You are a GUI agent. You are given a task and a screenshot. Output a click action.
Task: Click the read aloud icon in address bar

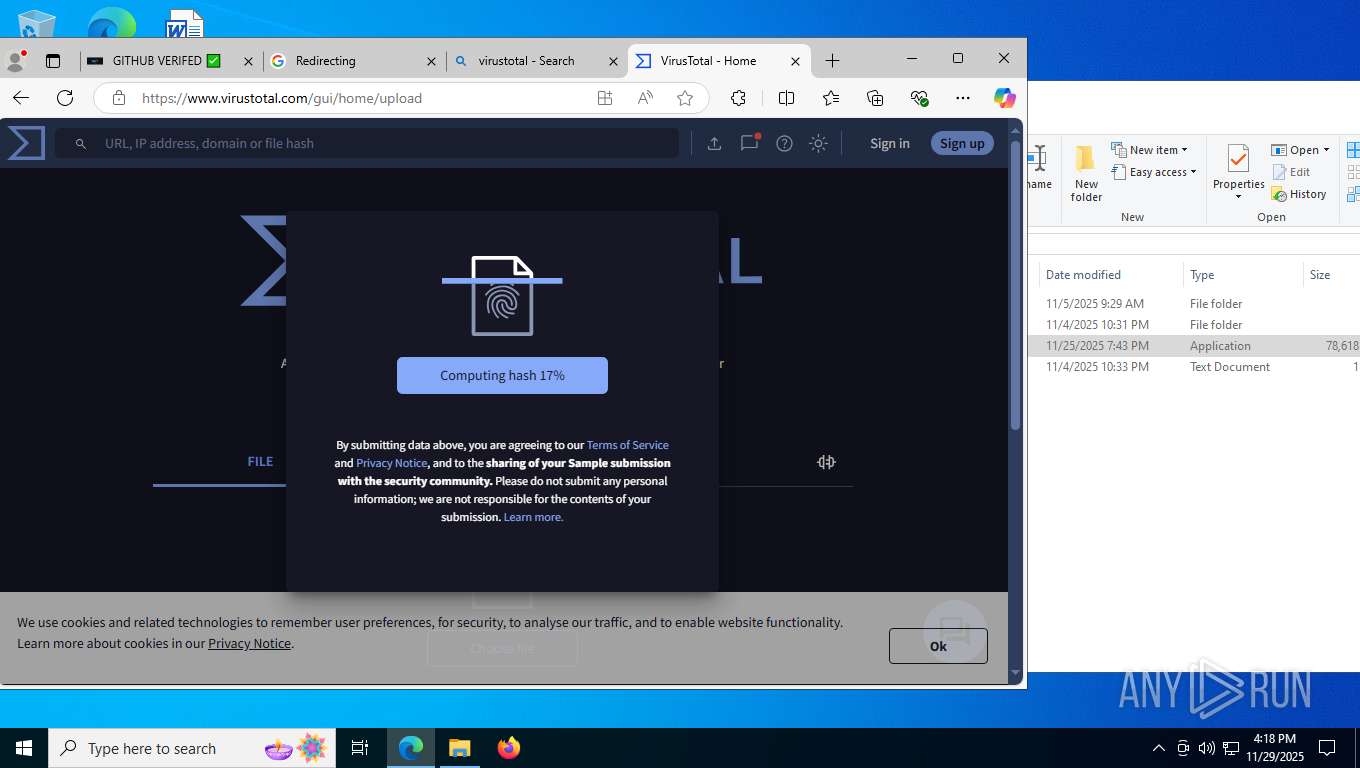coord(645,98)
